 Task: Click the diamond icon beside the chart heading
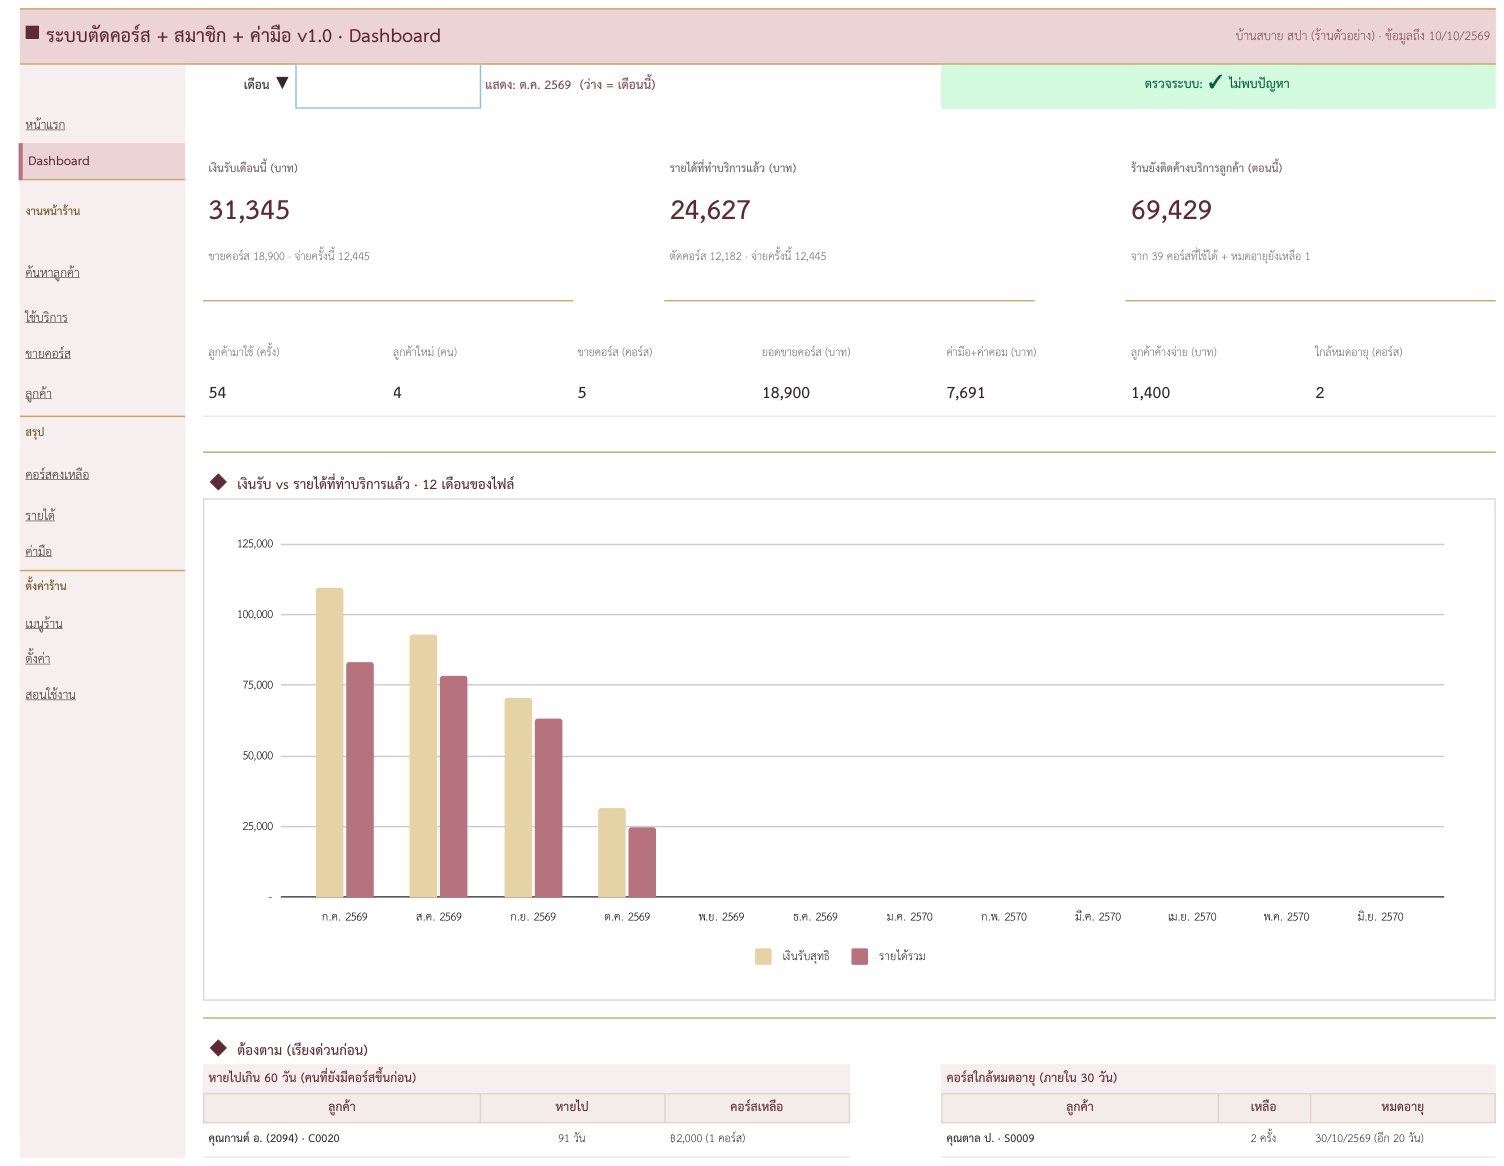coord(218,482)
